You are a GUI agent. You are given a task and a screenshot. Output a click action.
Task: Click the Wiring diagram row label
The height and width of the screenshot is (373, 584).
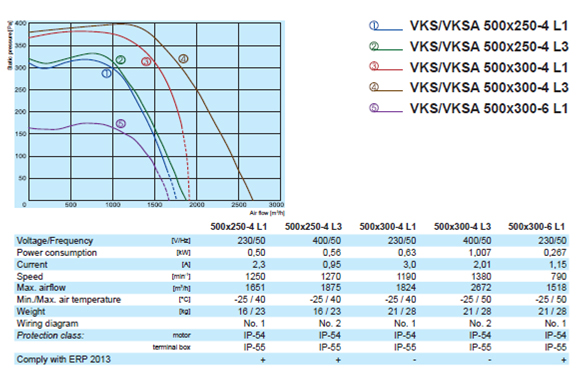point(47,323)
